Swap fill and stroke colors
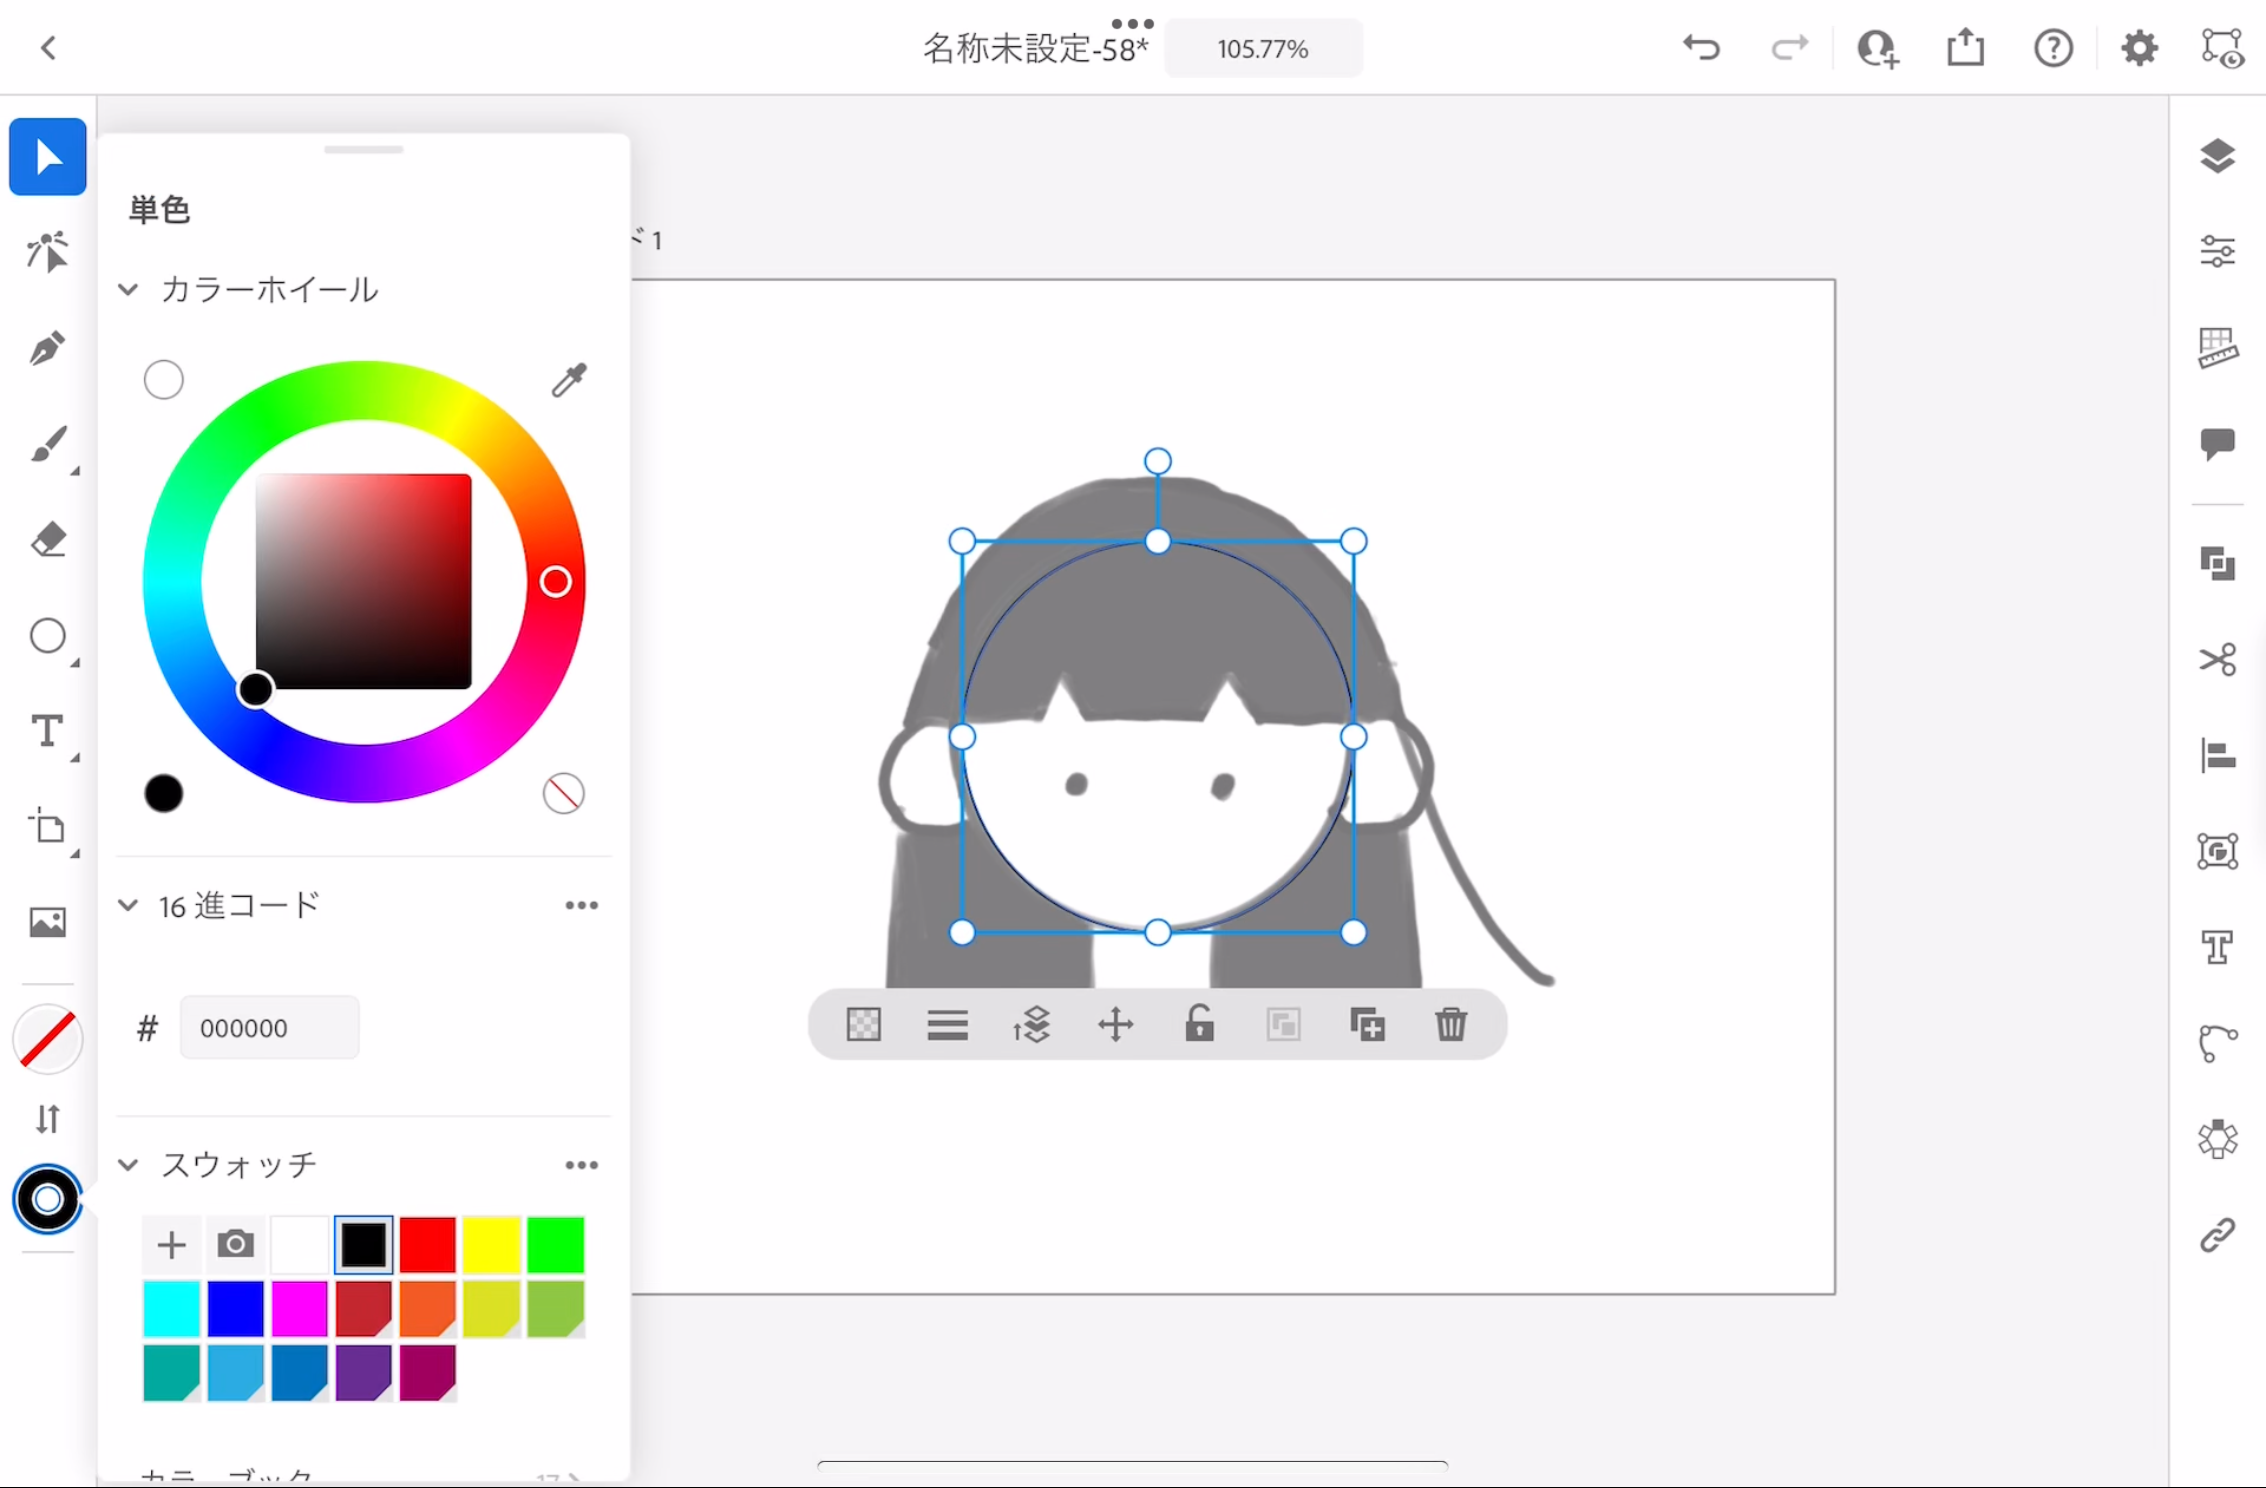This screenshot has height=1488, width=2266. tap(47, 1118)
